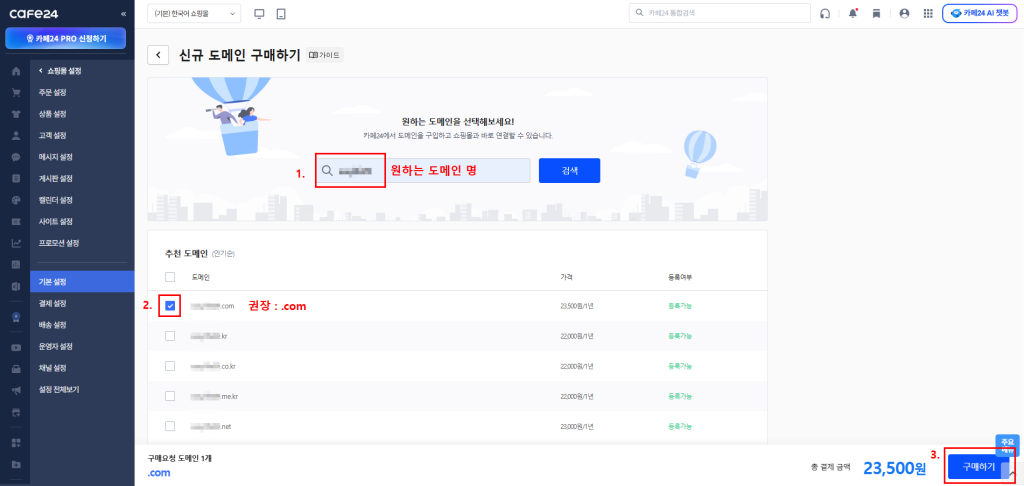This screenshot has height=486, width=1024.
Task: Toggle the select-all domains checkbox
Action: tap(170, 277)
